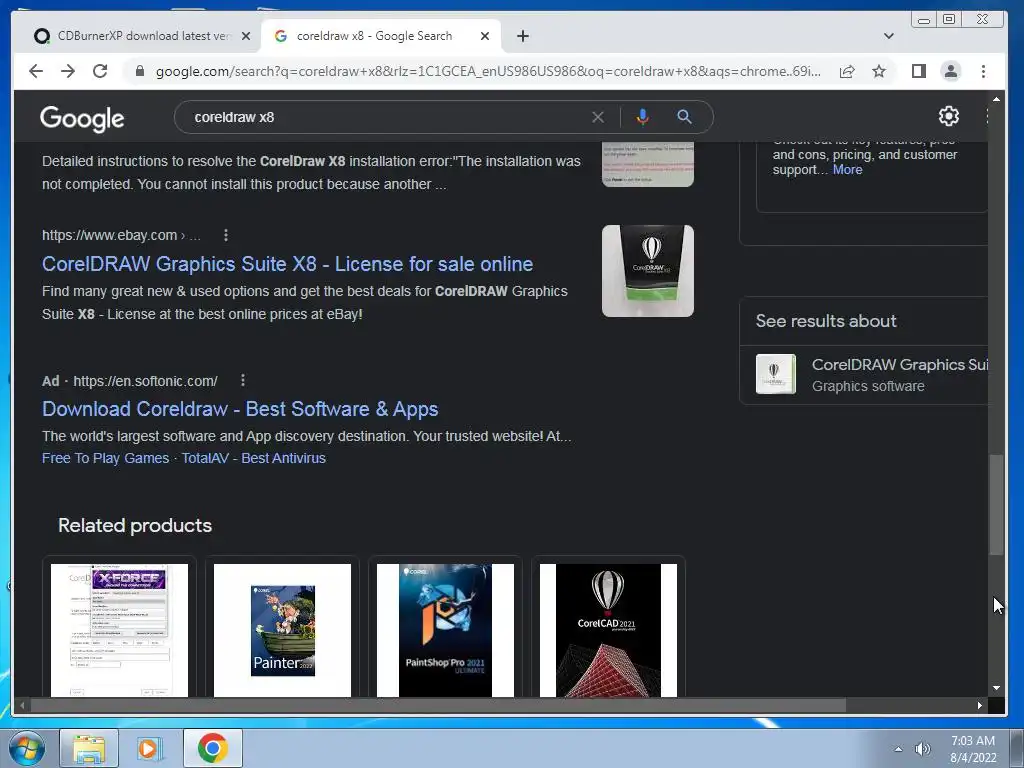Click the scroll right arrow
Image resolution: width=1024 pixels, height=768 pixels.
pyautogui.click(x=980, y=705)
